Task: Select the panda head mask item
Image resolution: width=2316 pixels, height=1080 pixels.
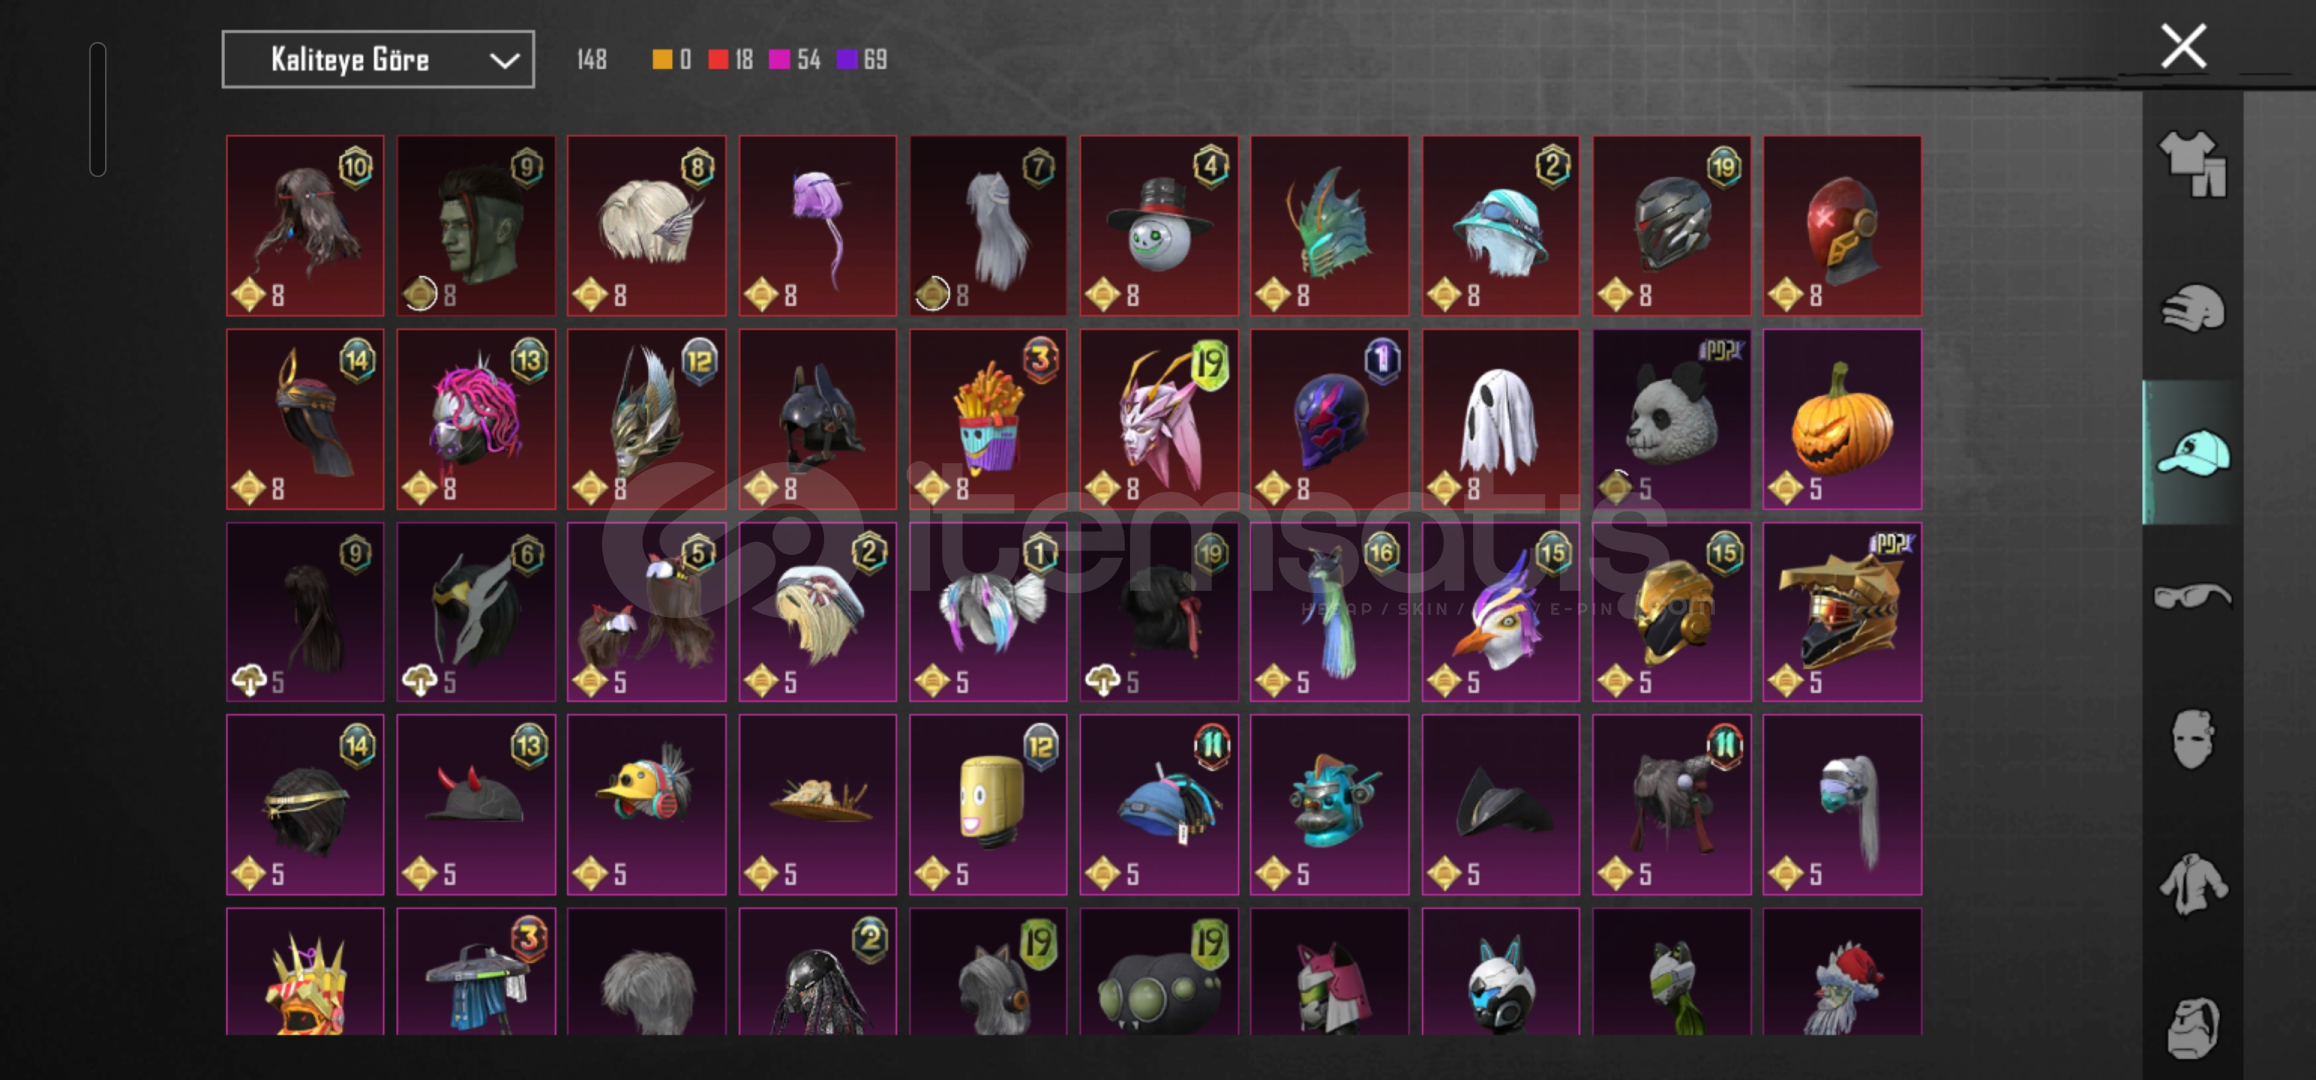Action: click(x=1671, y=420)
